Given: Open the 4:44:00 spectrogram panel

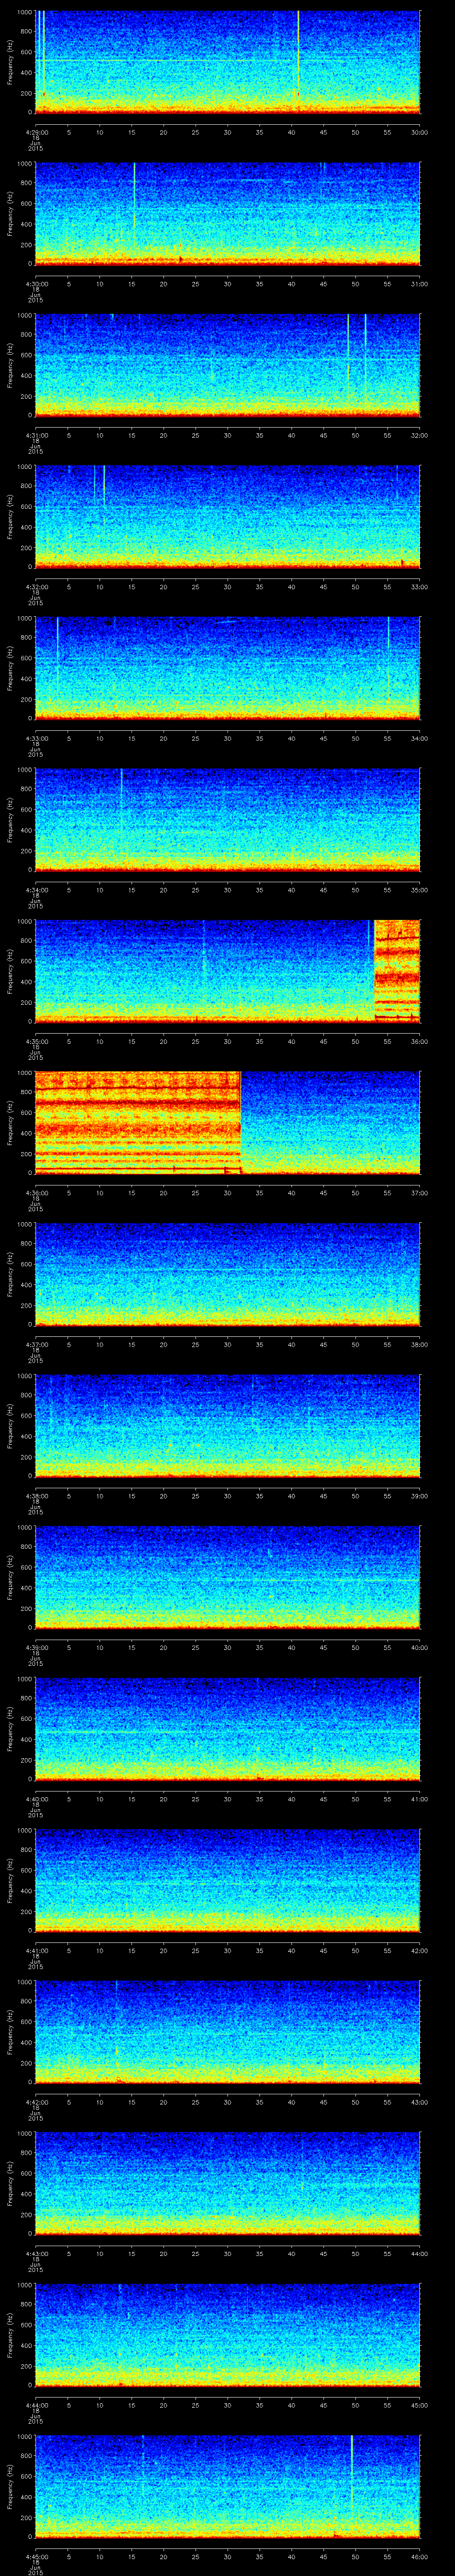Looking at the screenshot, I should click(x=228, y=2334).
